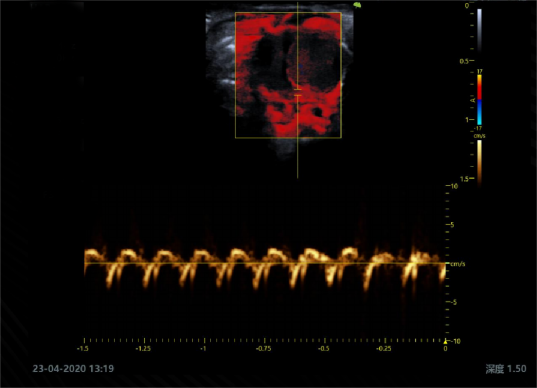Click the small black vessel hole in color flow
This screenshot has width=537, height=388.
coord(318,112)
